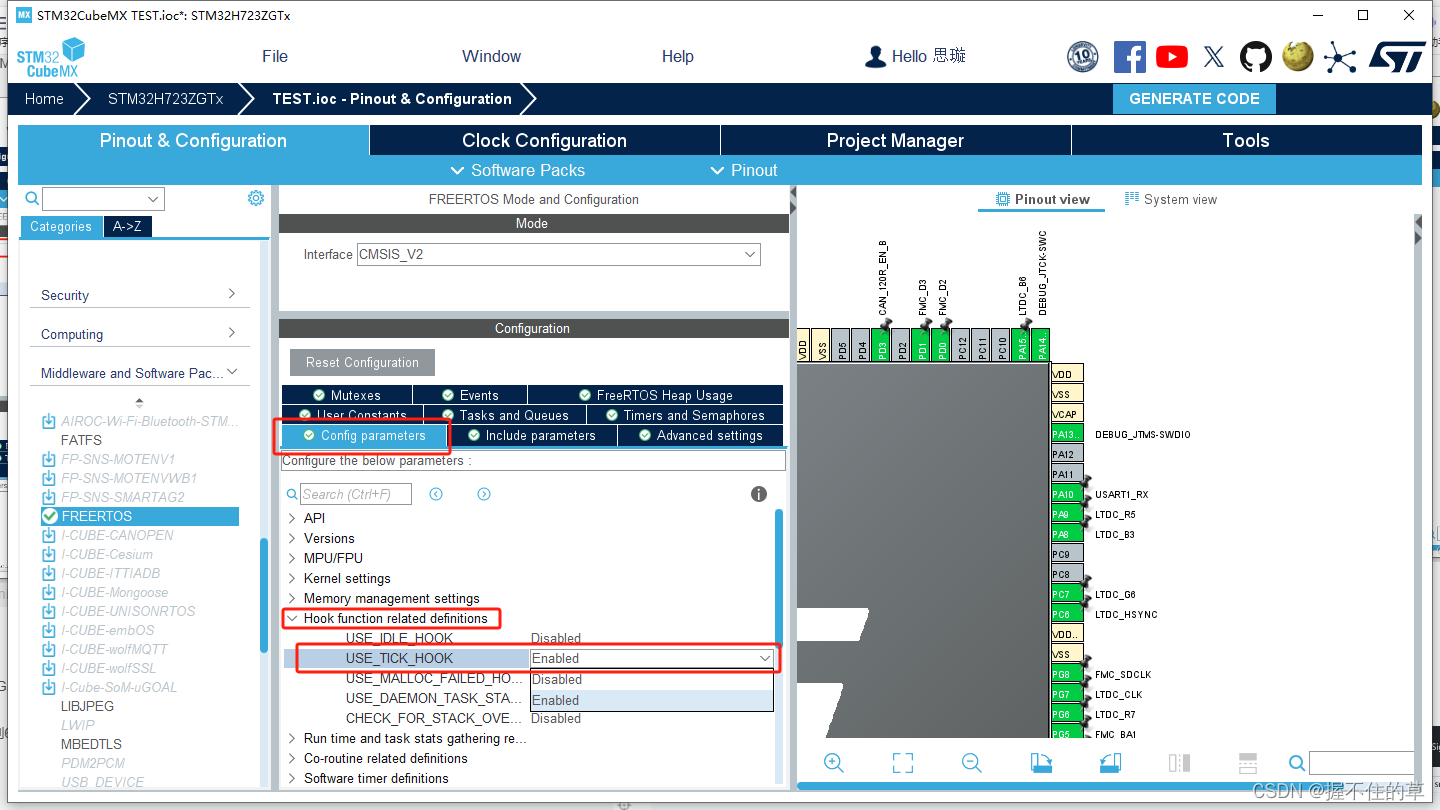
Task: Click download icon next to I-CUBE-CANOPEN
Action: (x=49, y=535)
